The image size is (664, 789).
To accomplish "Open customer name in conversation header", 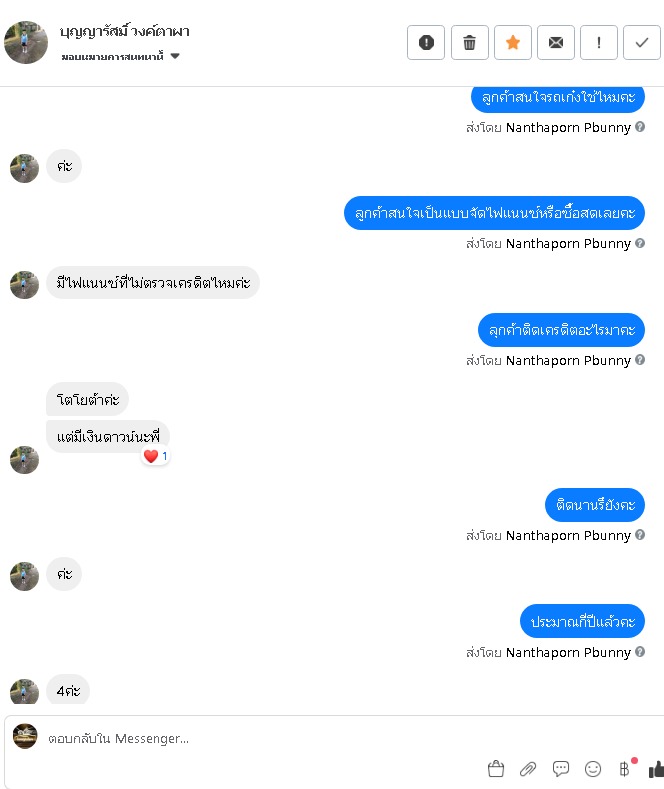I will click(124, 31).
